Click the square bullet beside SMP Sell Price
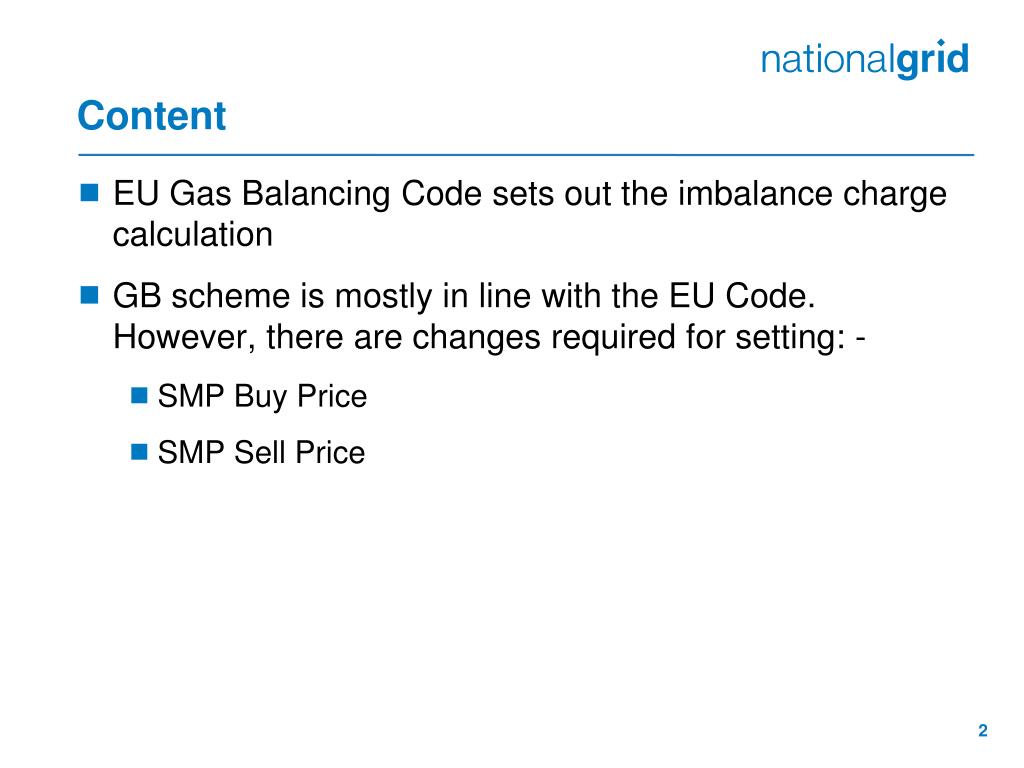Viewport: 1024px width, 768px height. tap(139, 451)
